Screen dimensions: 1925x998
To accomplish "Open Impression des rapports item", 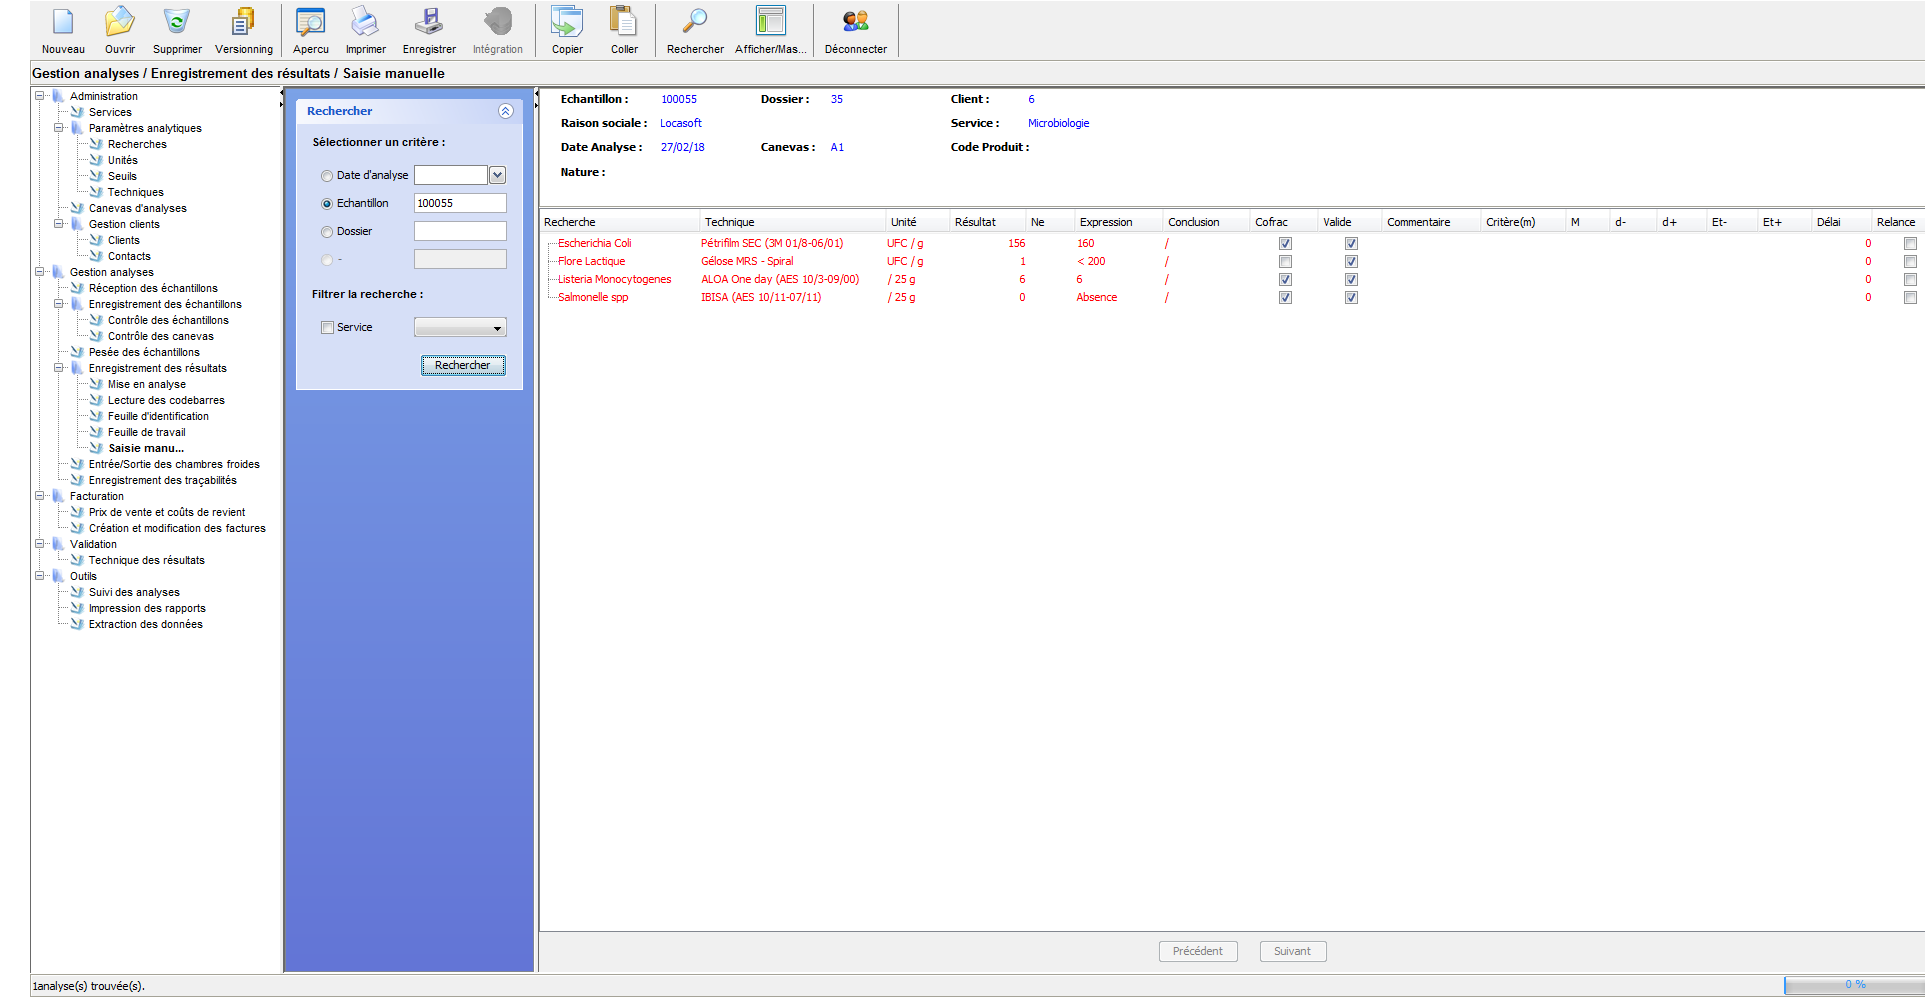I will coord(147,608).
